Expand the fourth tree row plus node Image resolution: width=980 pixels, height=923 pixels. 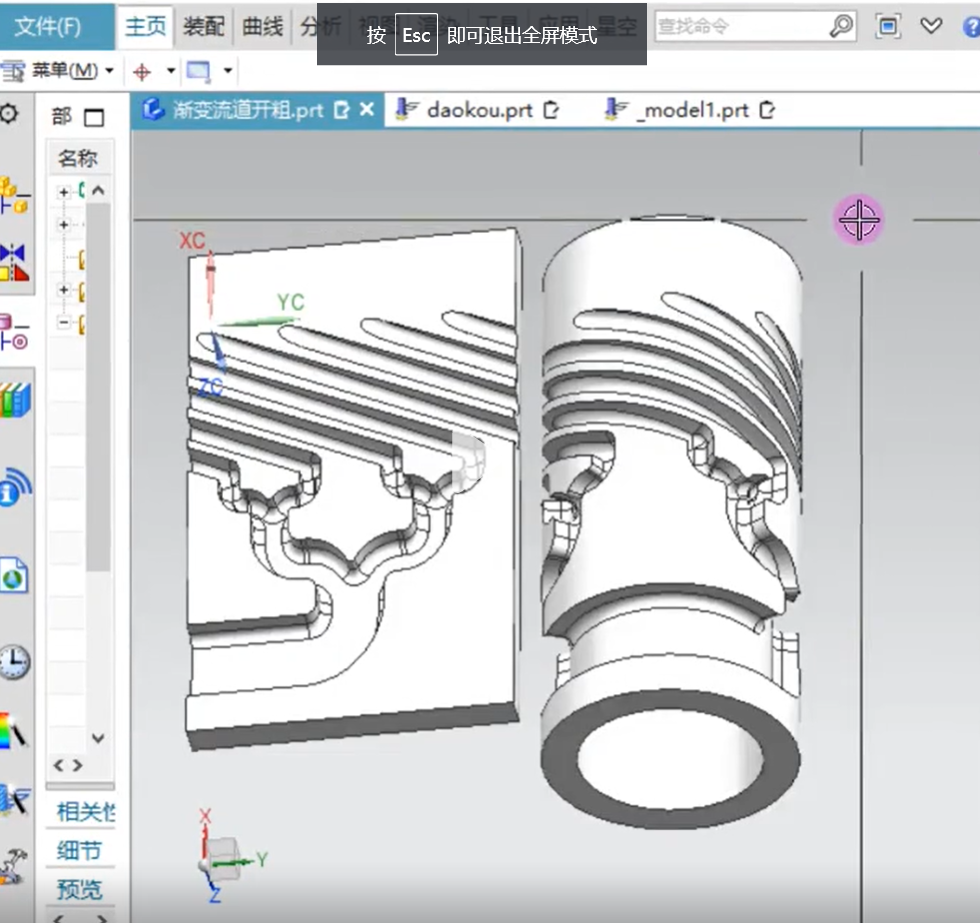click(63, 290)
